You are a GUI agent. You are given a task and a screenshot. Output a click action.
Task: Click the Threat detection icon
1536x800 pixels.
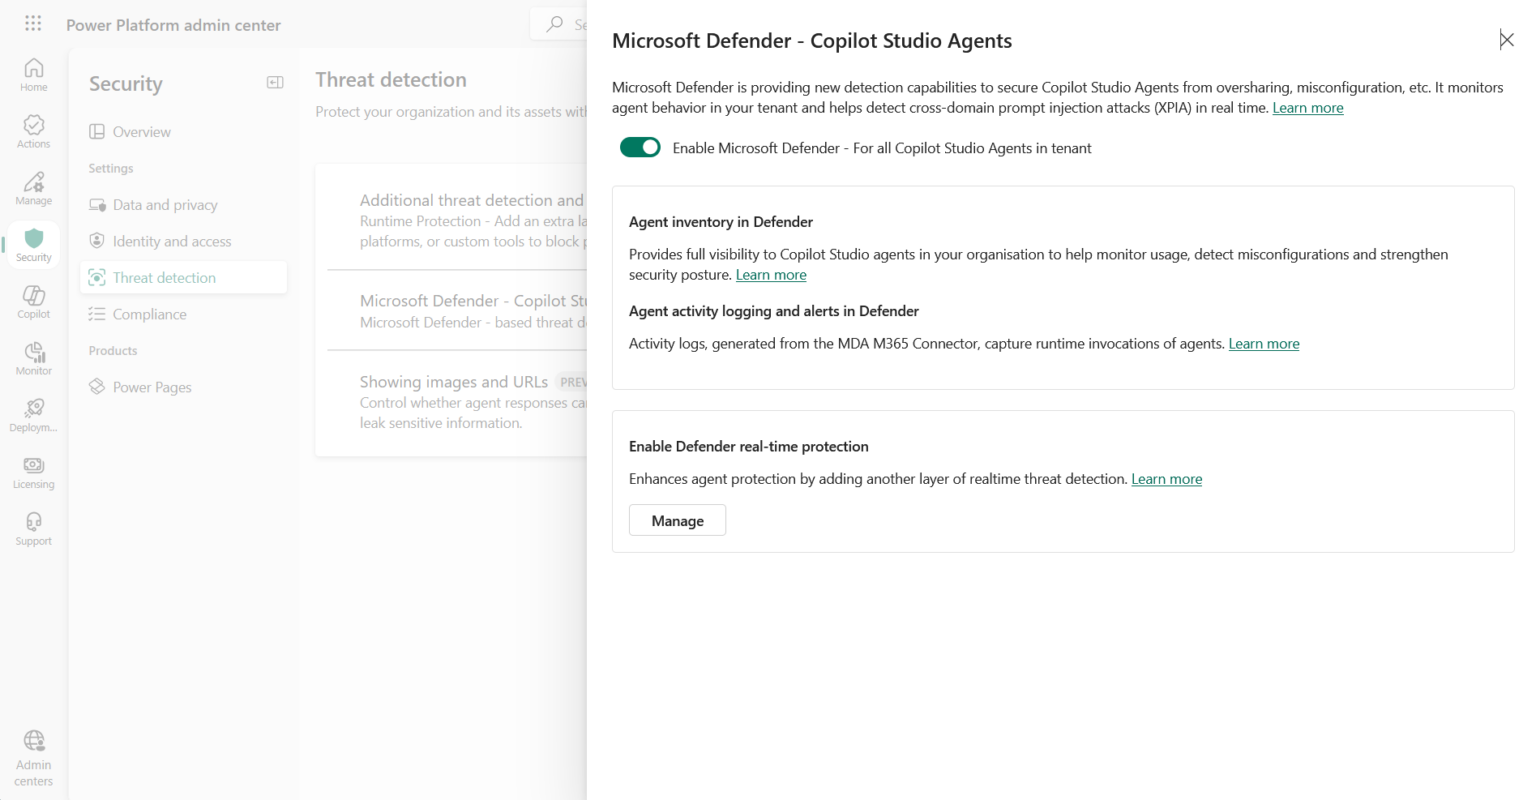[97, 278]
